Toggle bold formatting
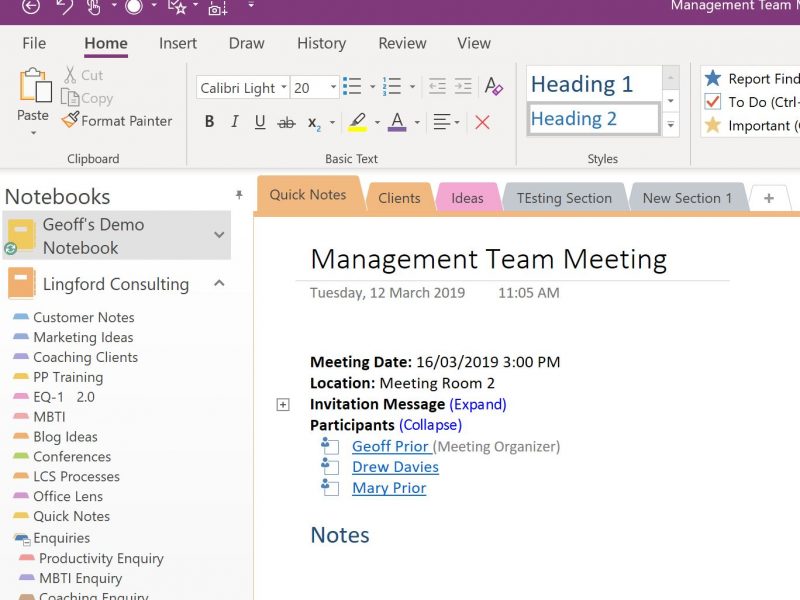Screen dimensions: 800x600 point(209,121)
